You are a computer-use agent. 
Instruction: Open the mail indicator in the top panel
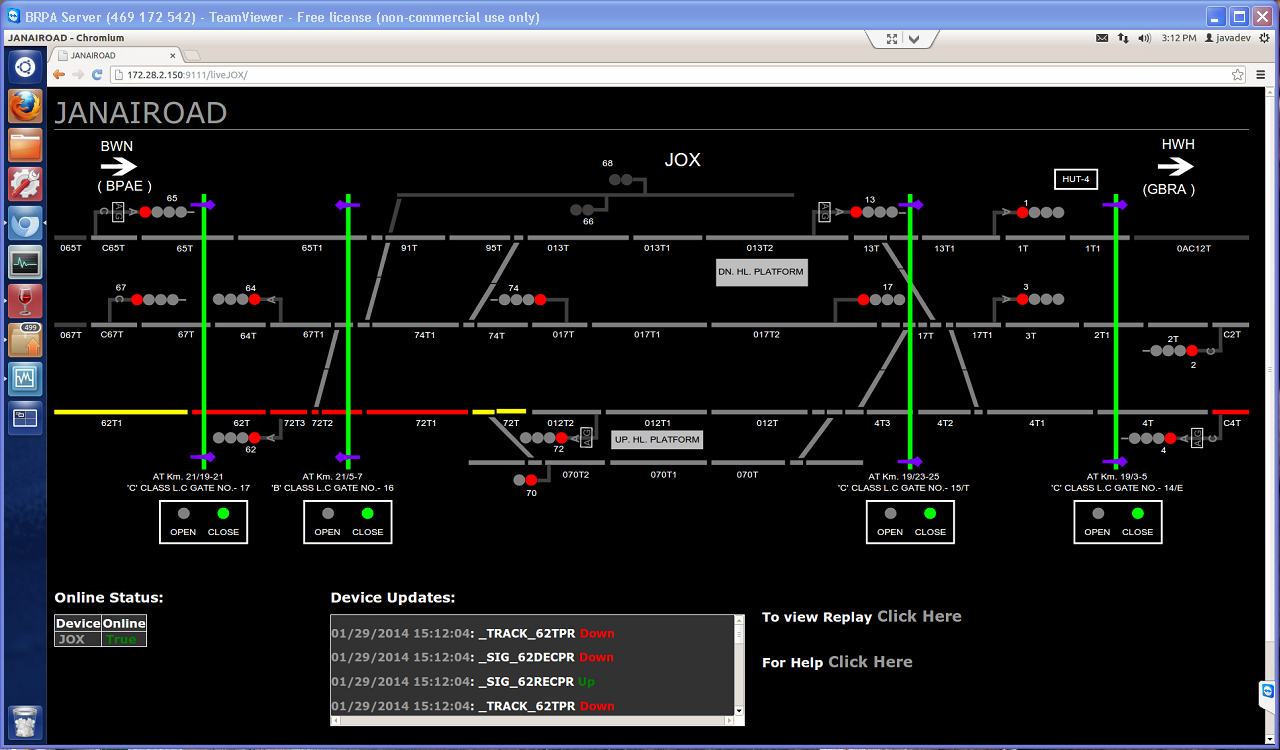pyautogui.click(x=1101, y=38)
